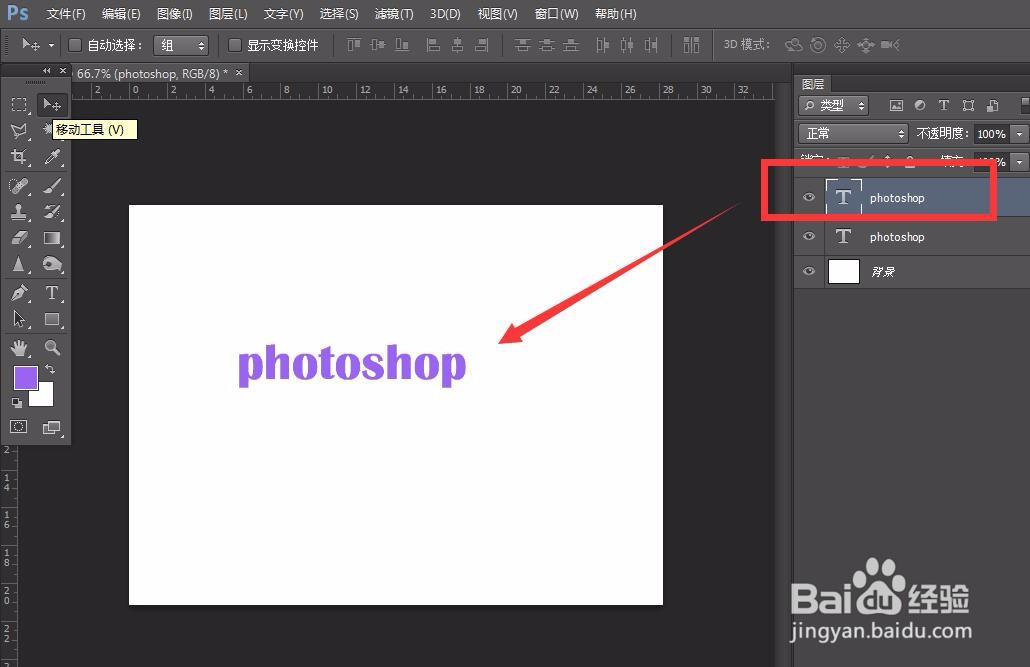Open the 类型 layer filter dropdown

[x=834, y=105]
